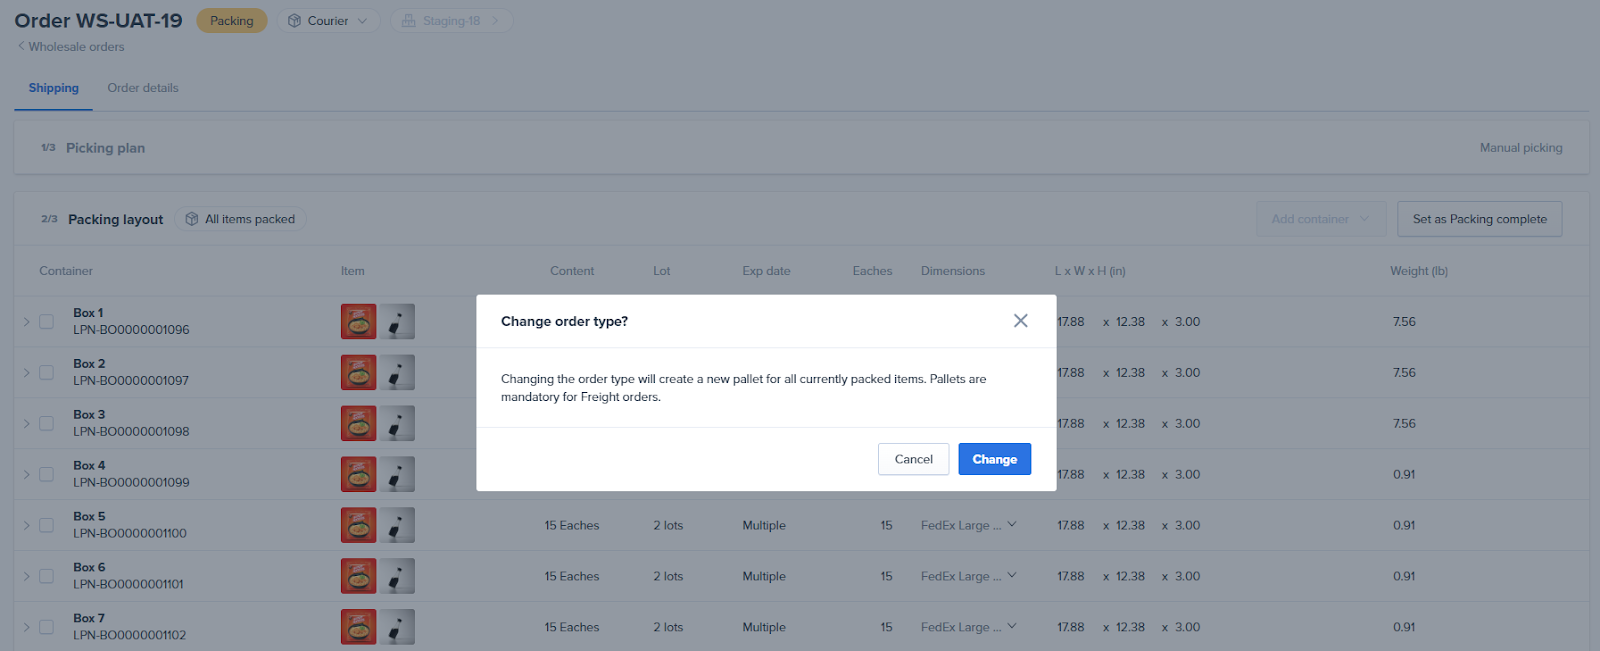
Task: Tick the checkbox for Box 4
Action: click(46, 474)
